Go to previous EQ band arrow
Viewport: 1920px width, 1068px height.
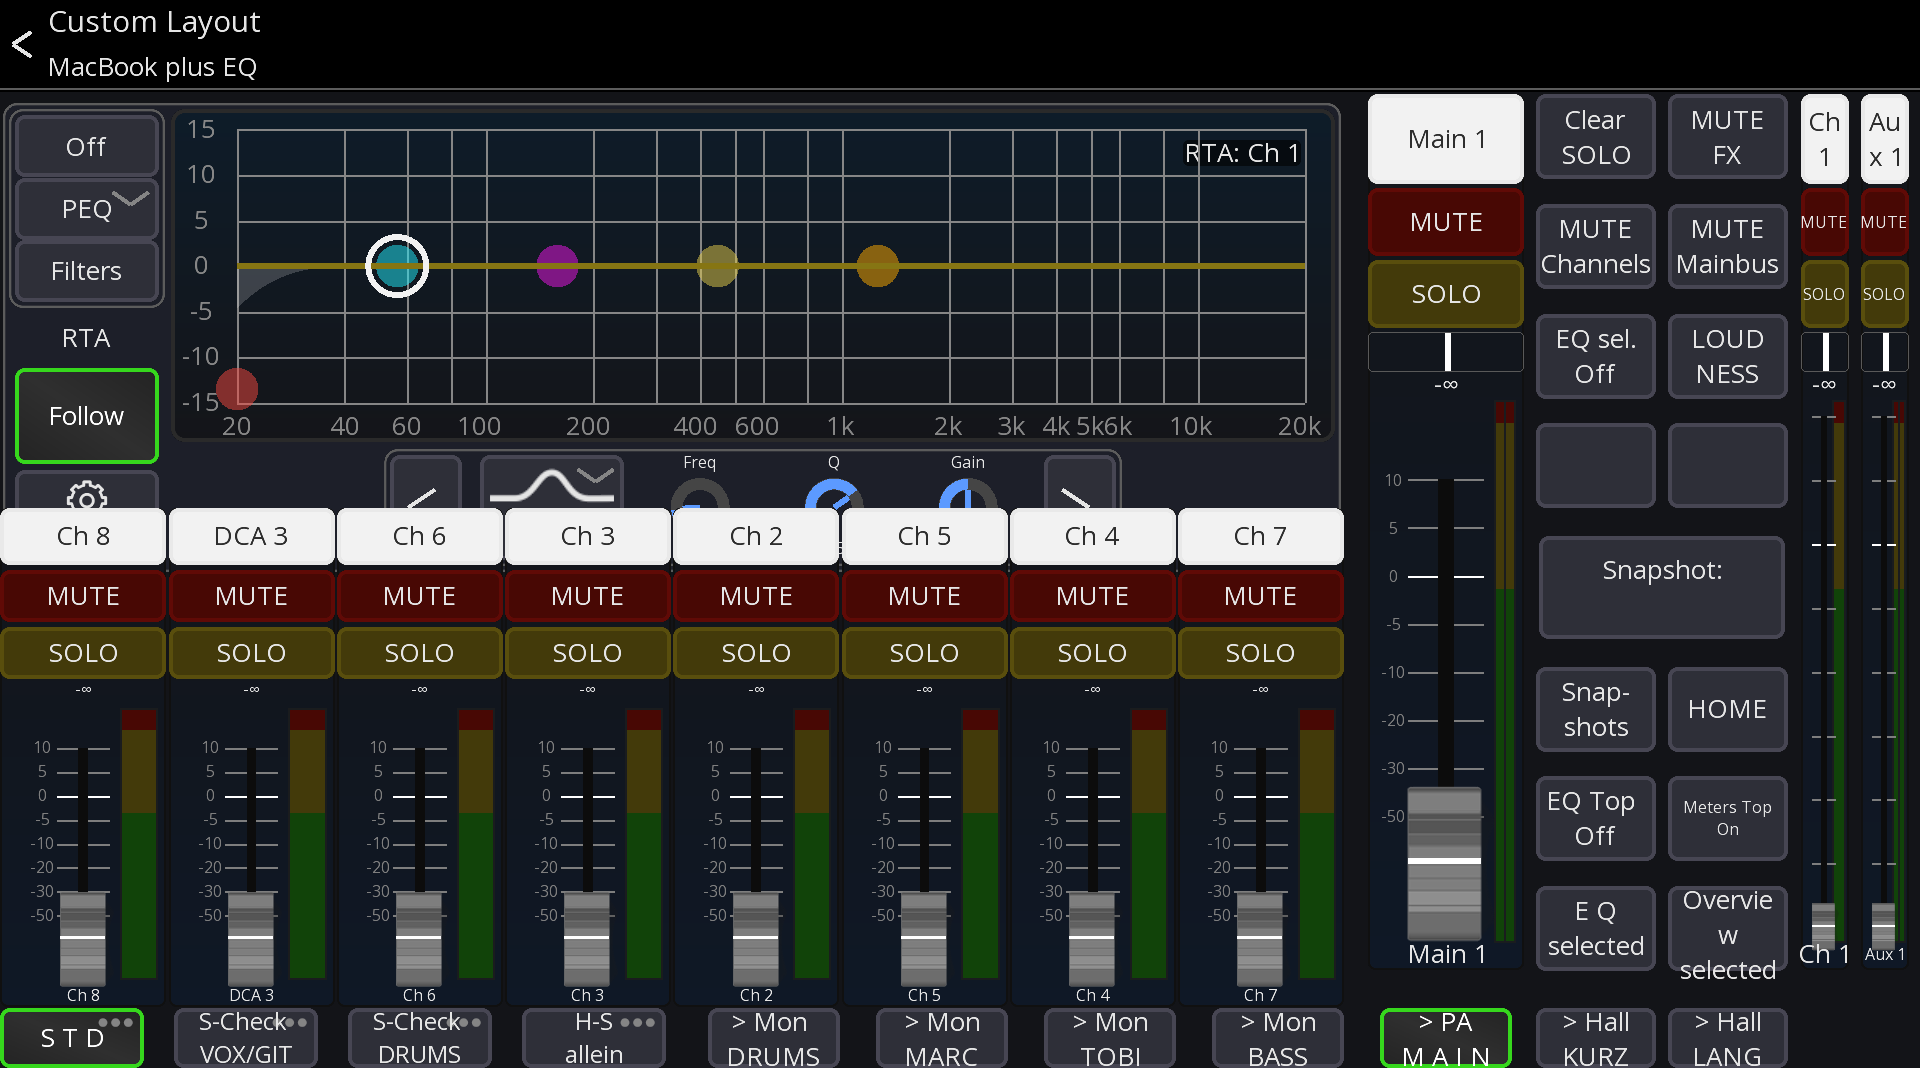pyautogui.click(x=424, y=484)
